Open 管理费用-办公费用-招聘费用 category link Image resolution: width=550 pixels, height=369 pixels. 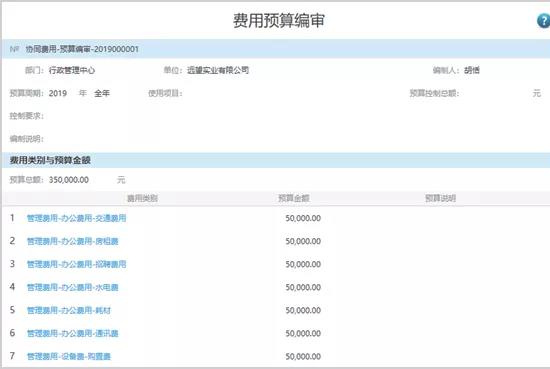[76, 264]
